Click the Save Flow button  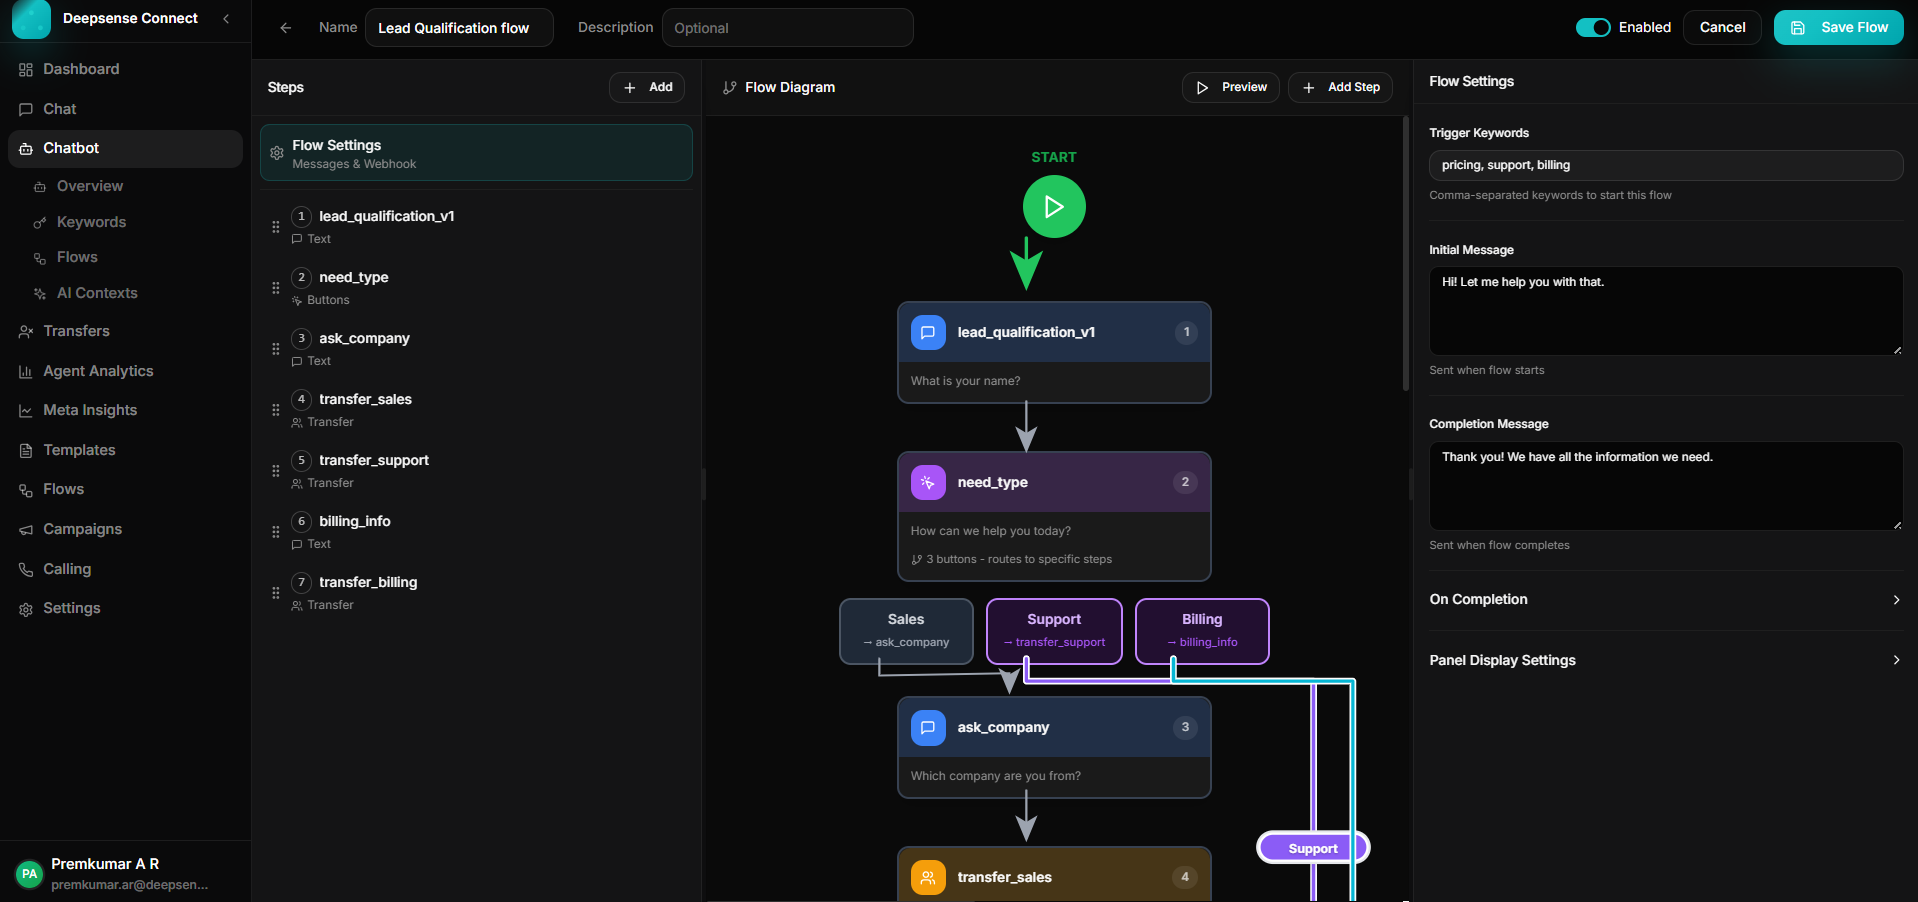(1837, 27)
